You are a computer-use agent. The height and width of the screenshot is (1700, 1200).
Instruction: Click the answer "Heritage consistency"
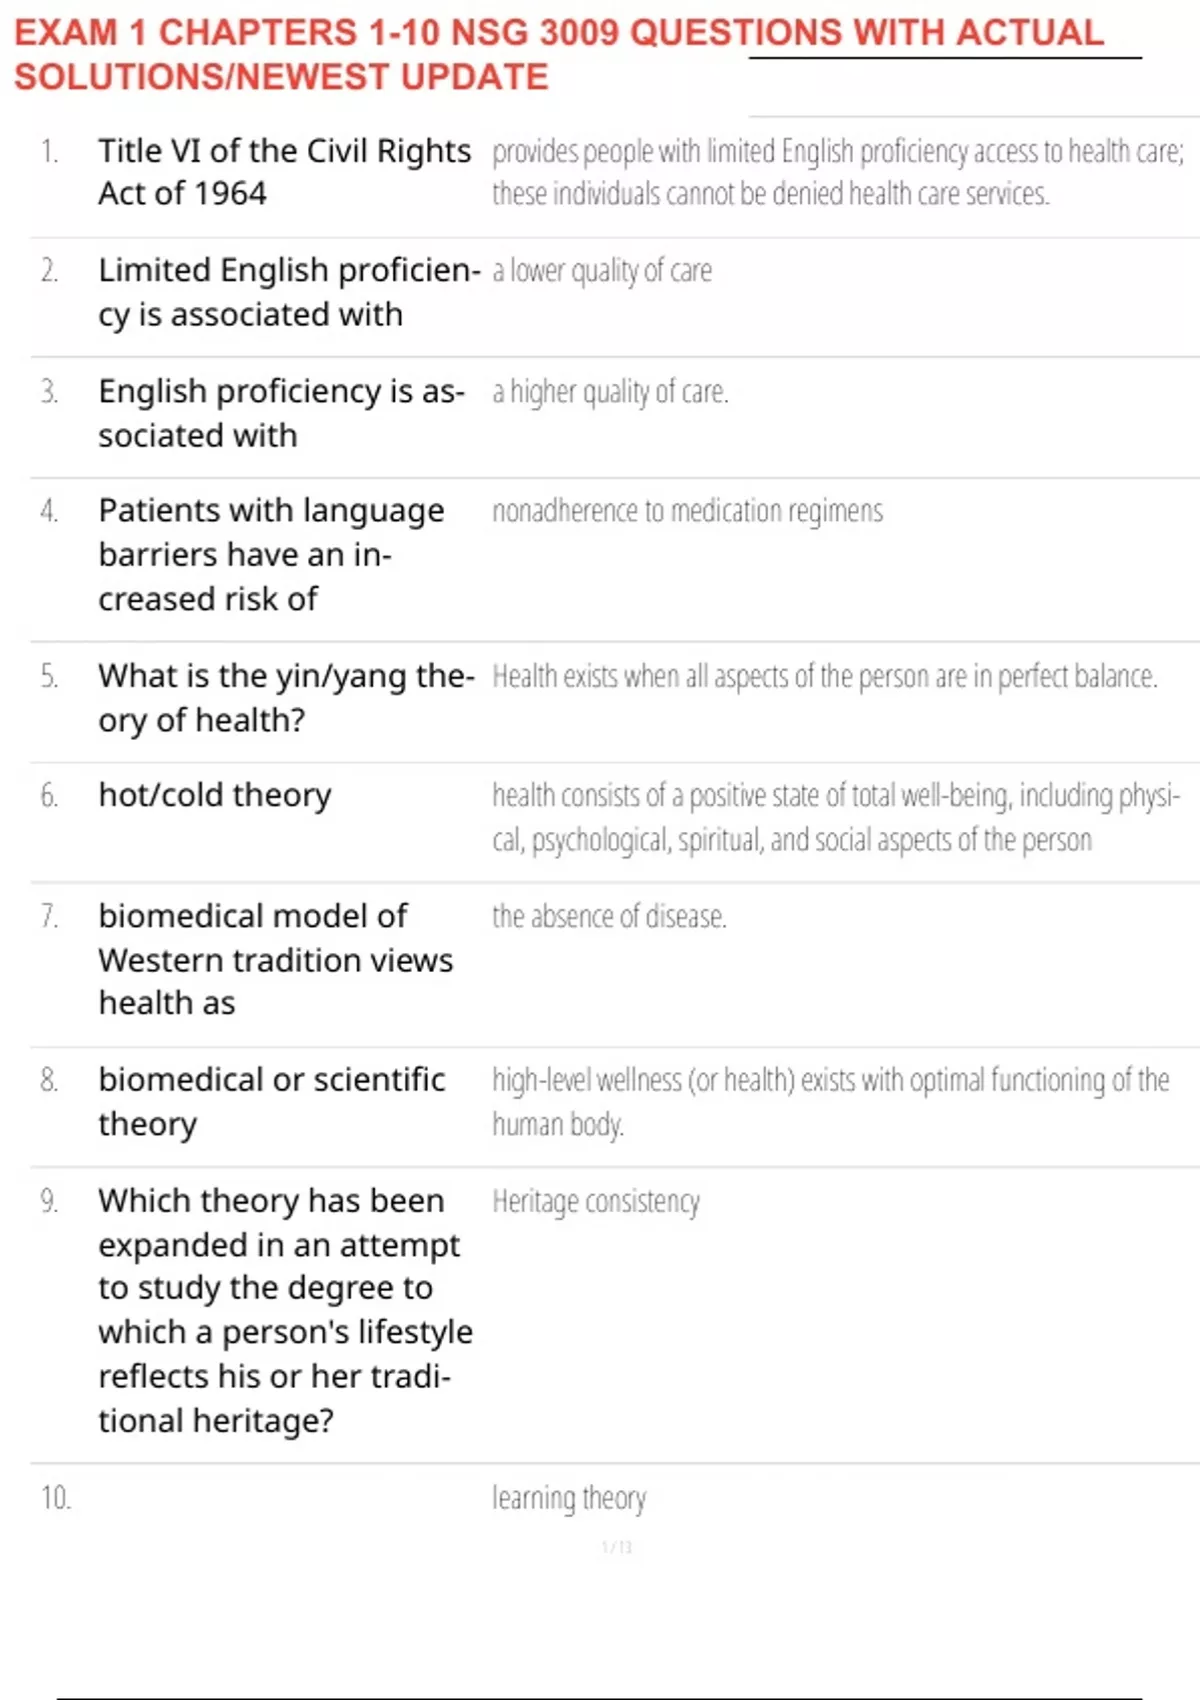coord(596,1201)
